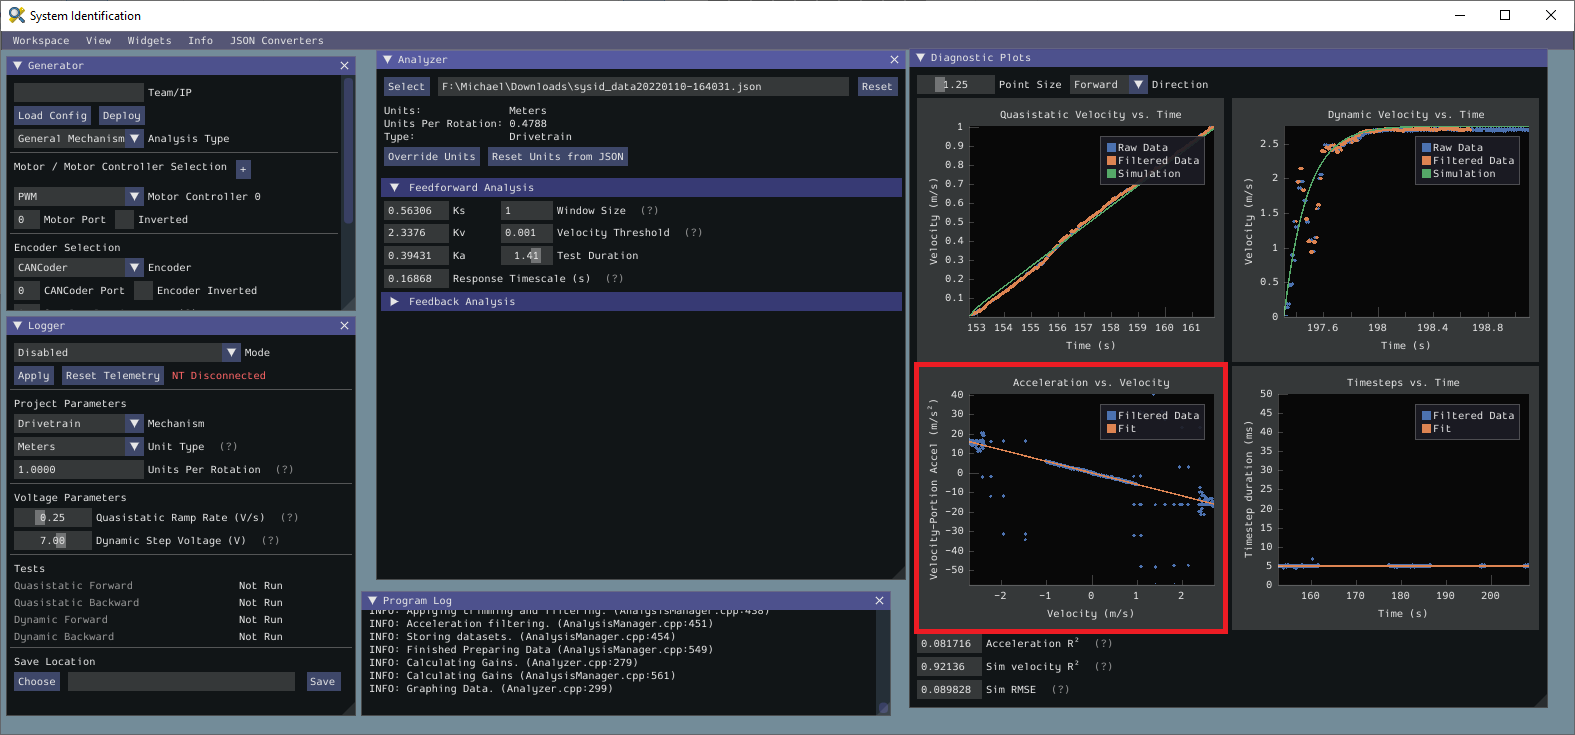The image size is (1575, 735).
Task: Click the Deploy button
Action: [121, 116]
